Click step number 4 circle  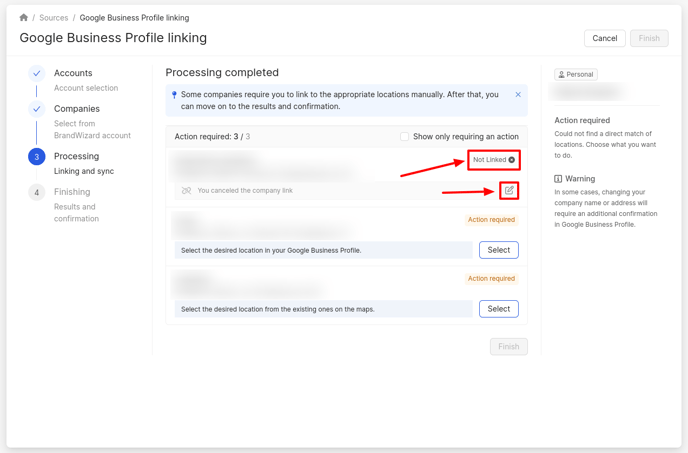click(37, 192)
